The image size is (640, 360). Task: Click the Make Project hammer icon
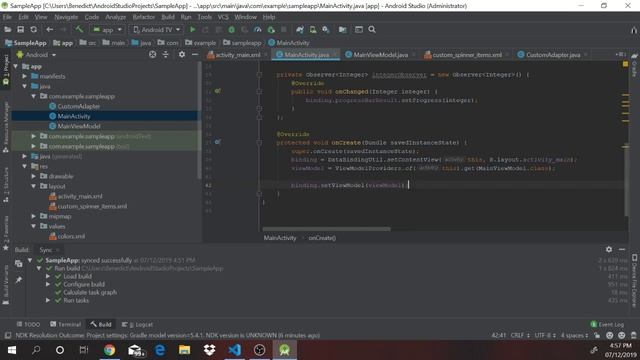(79, 29)
